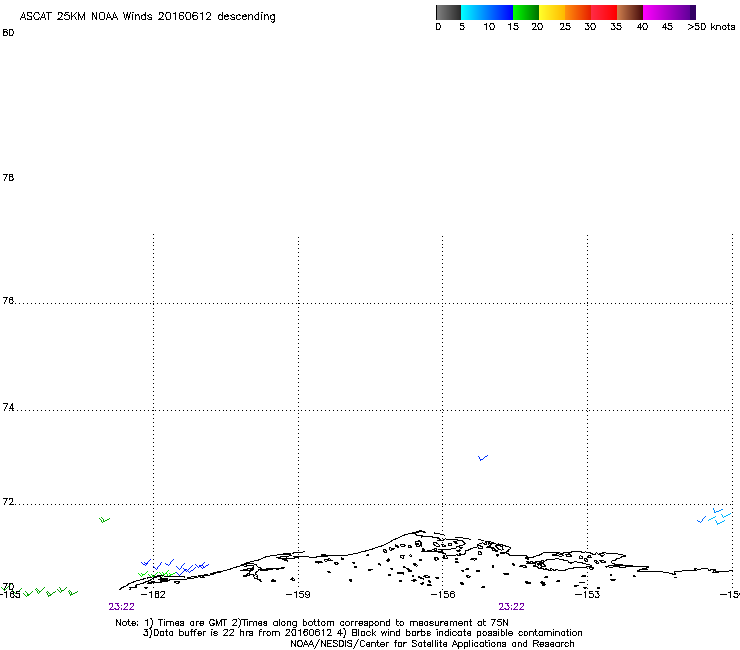
Task: Click the '45' label under the color bar
Action: click(667, 27)
